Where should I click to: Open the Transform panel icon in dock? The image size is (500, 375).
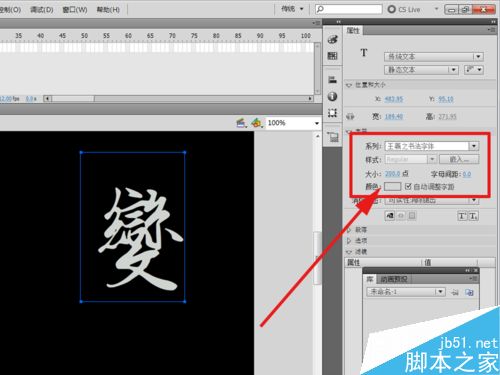(x=332, y=113)
